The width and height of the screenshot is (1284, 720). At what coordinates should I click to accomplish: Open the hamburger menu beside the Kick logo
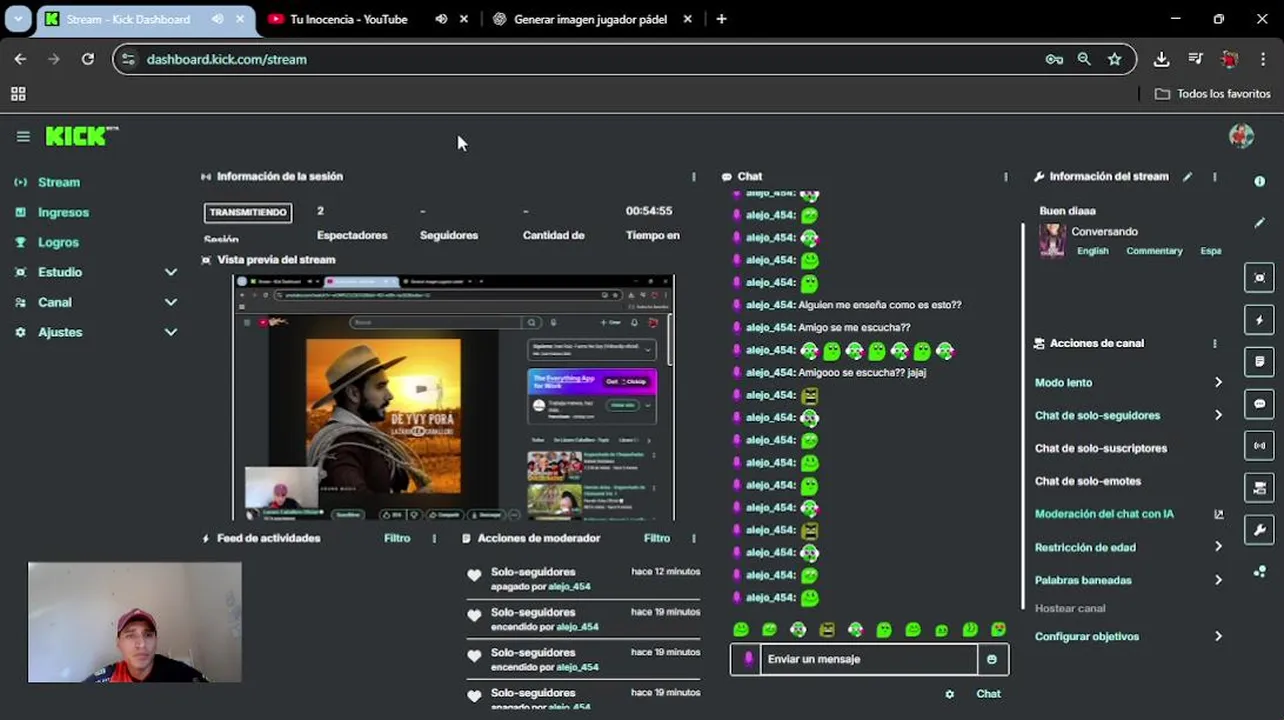[23, 137]
